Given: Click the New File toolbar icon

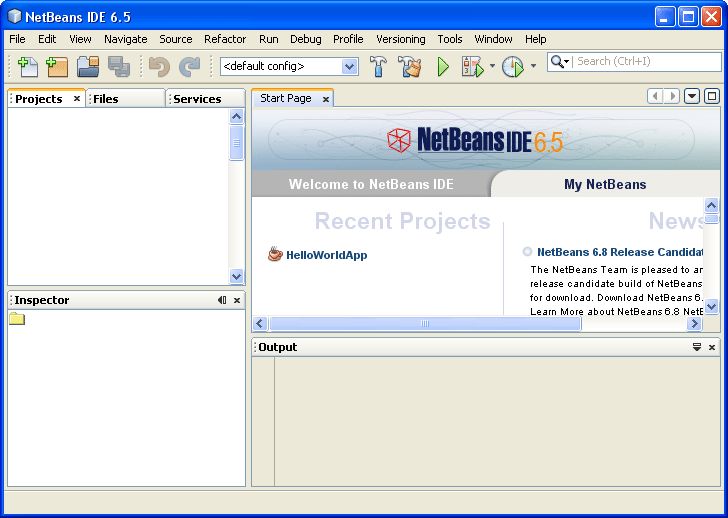Looking at the screenshot, I should pyautogui.click(x=28, y=66).
